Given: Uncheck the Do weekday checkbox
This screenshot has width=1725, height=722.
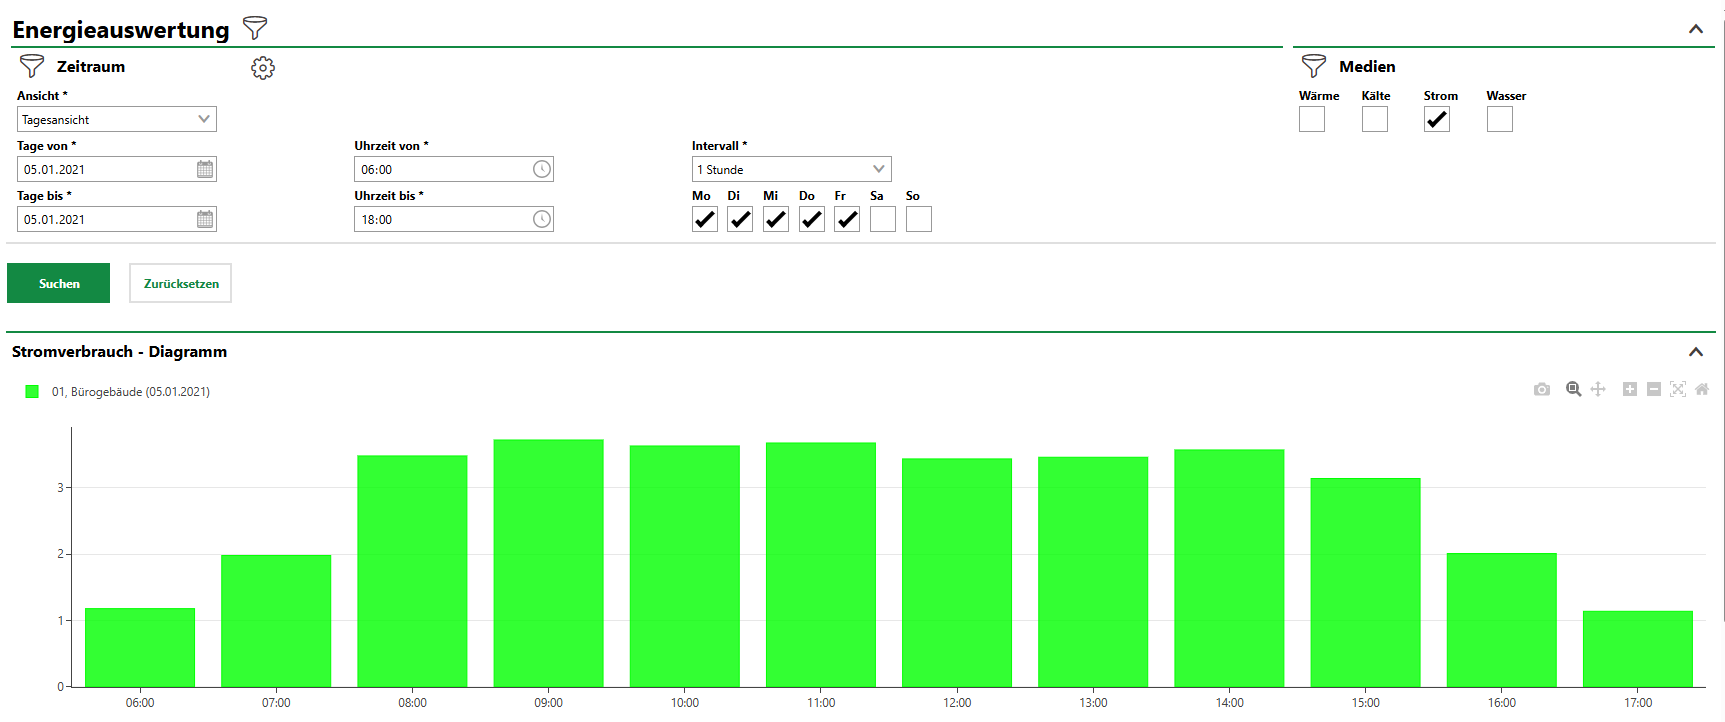Looking at the screenshot, I should coord(812,219).
